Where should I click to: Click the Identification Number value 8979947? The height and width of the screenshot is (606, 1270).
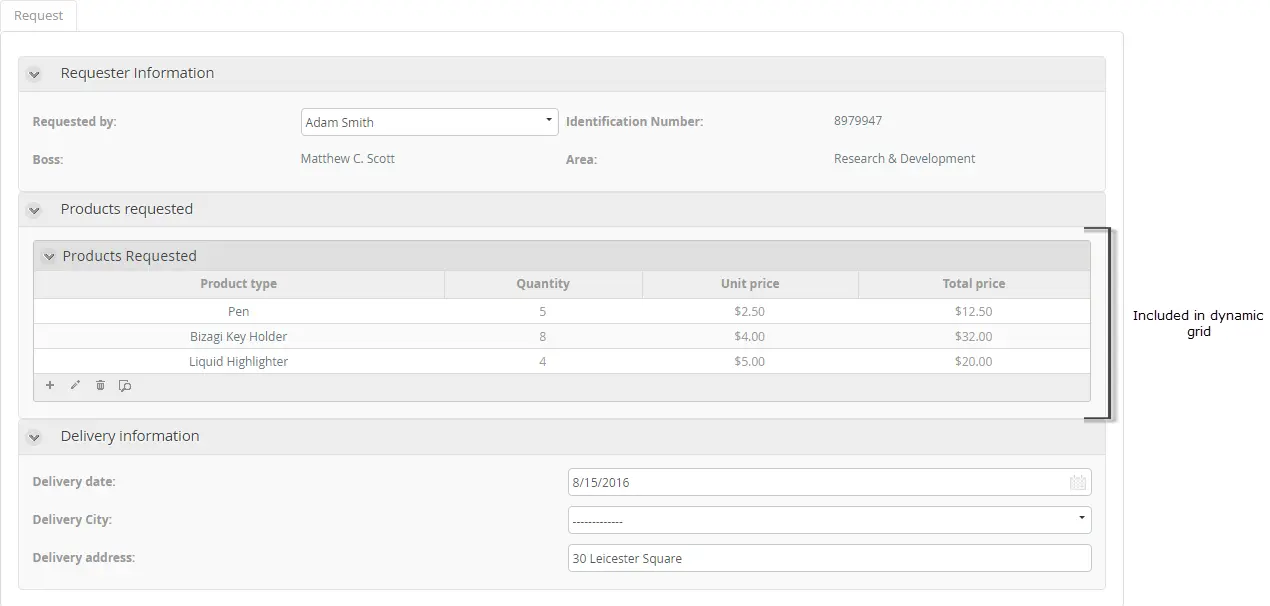pos(858,121)
